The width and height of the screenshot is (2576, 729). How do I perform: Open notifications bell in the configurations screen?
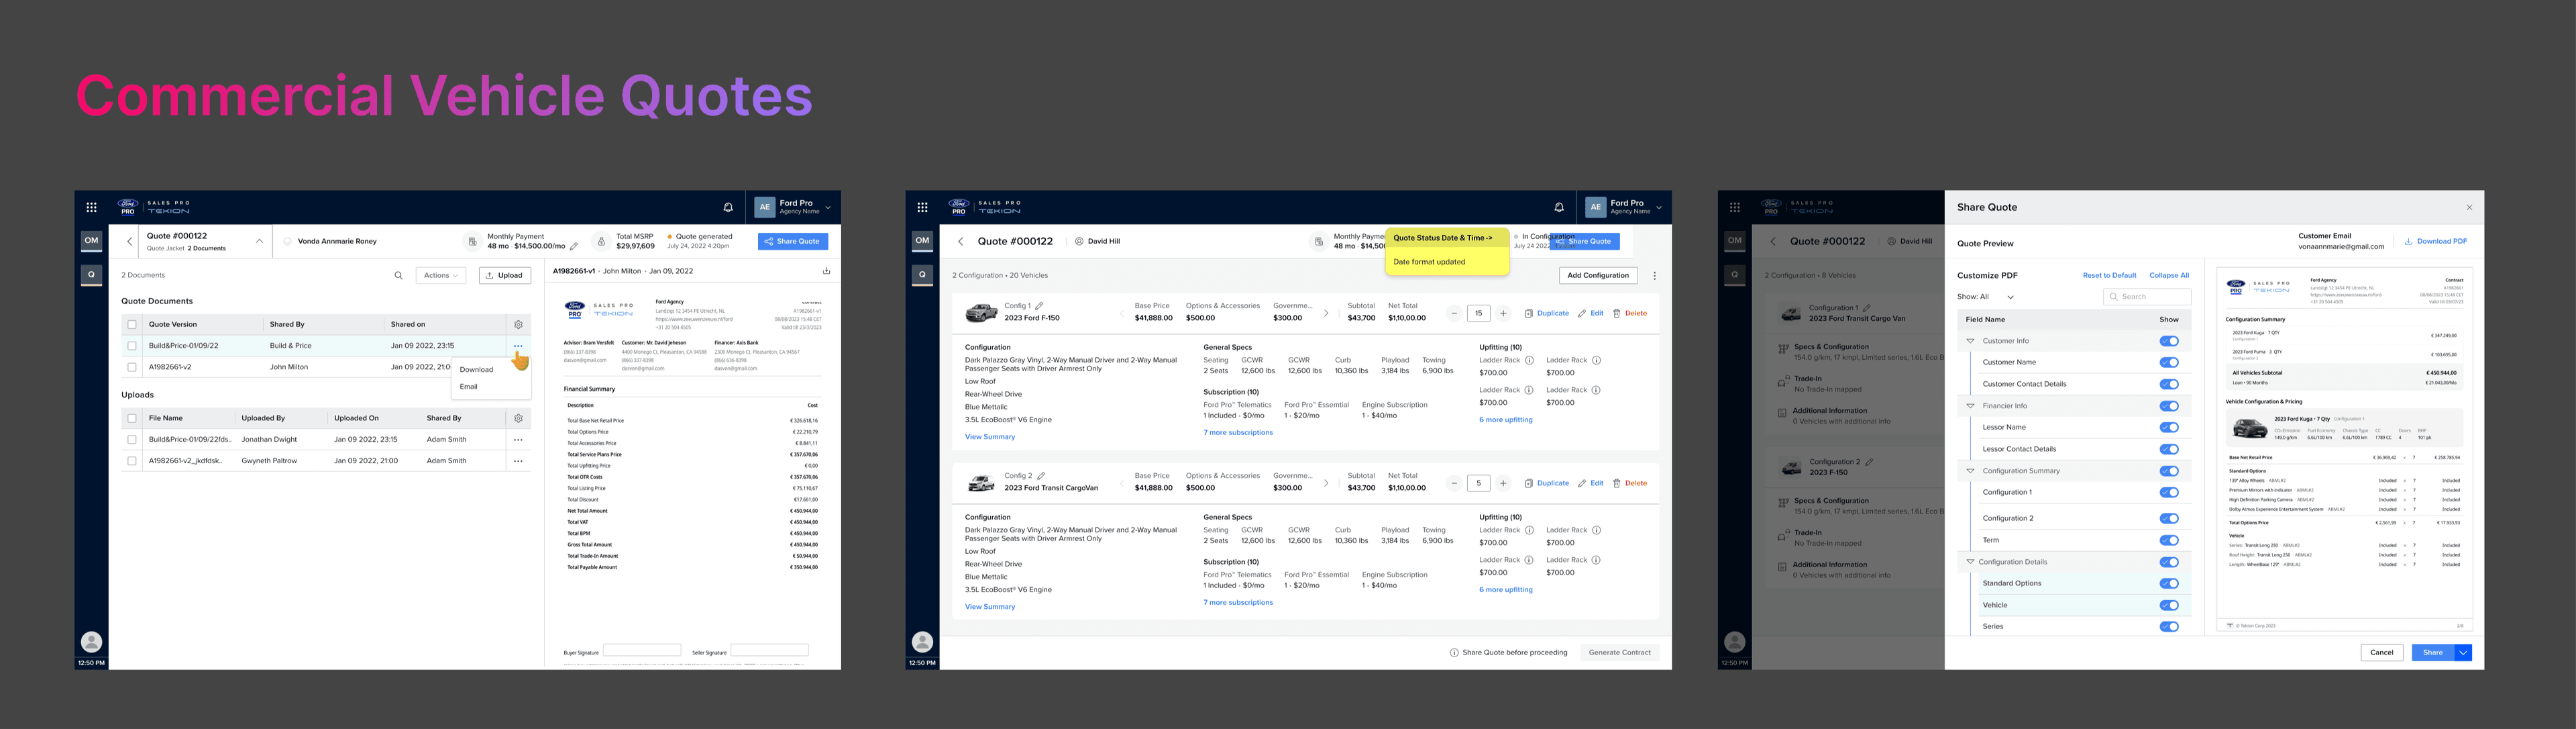point(1559,207)
